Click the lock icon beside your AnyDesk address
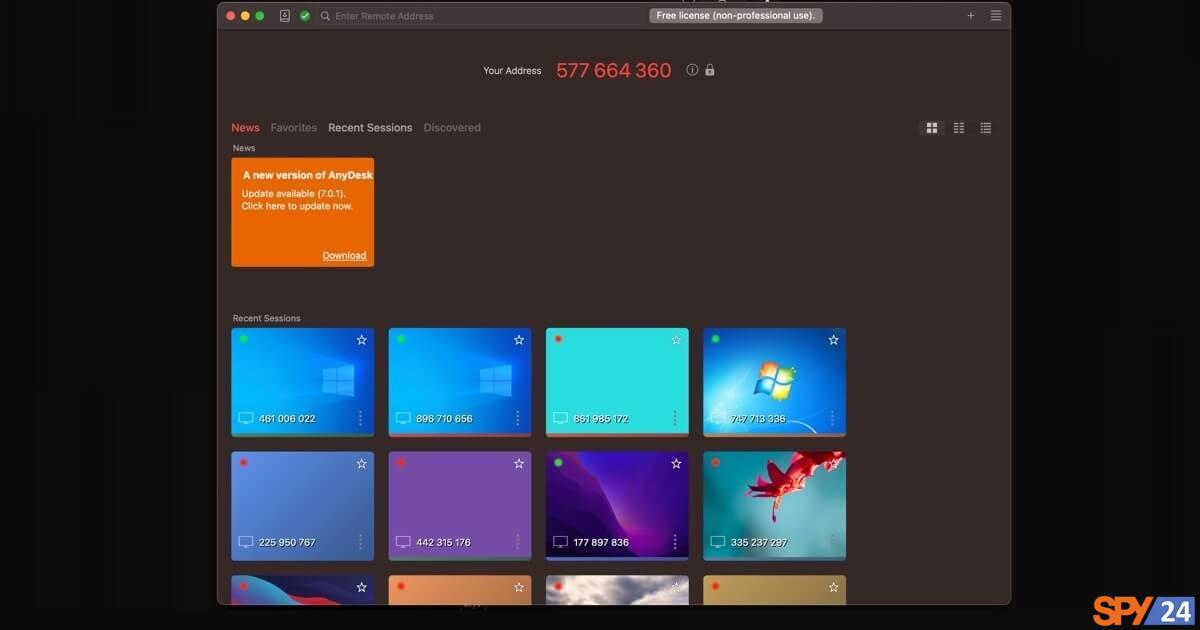Screen dimensions: 1200x630 (x=709, y=70)
